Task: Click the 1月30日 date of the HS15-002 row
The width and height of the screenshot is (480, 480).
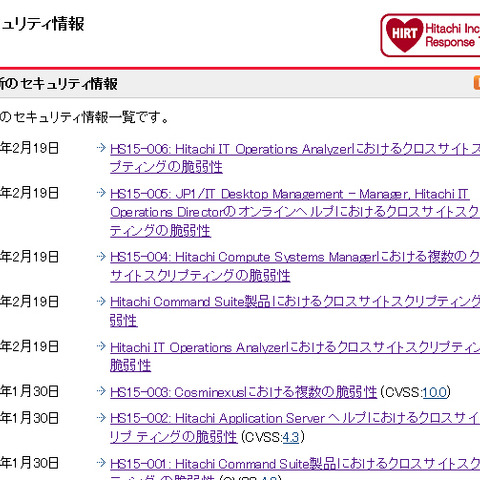Action: tap(29, 418)
